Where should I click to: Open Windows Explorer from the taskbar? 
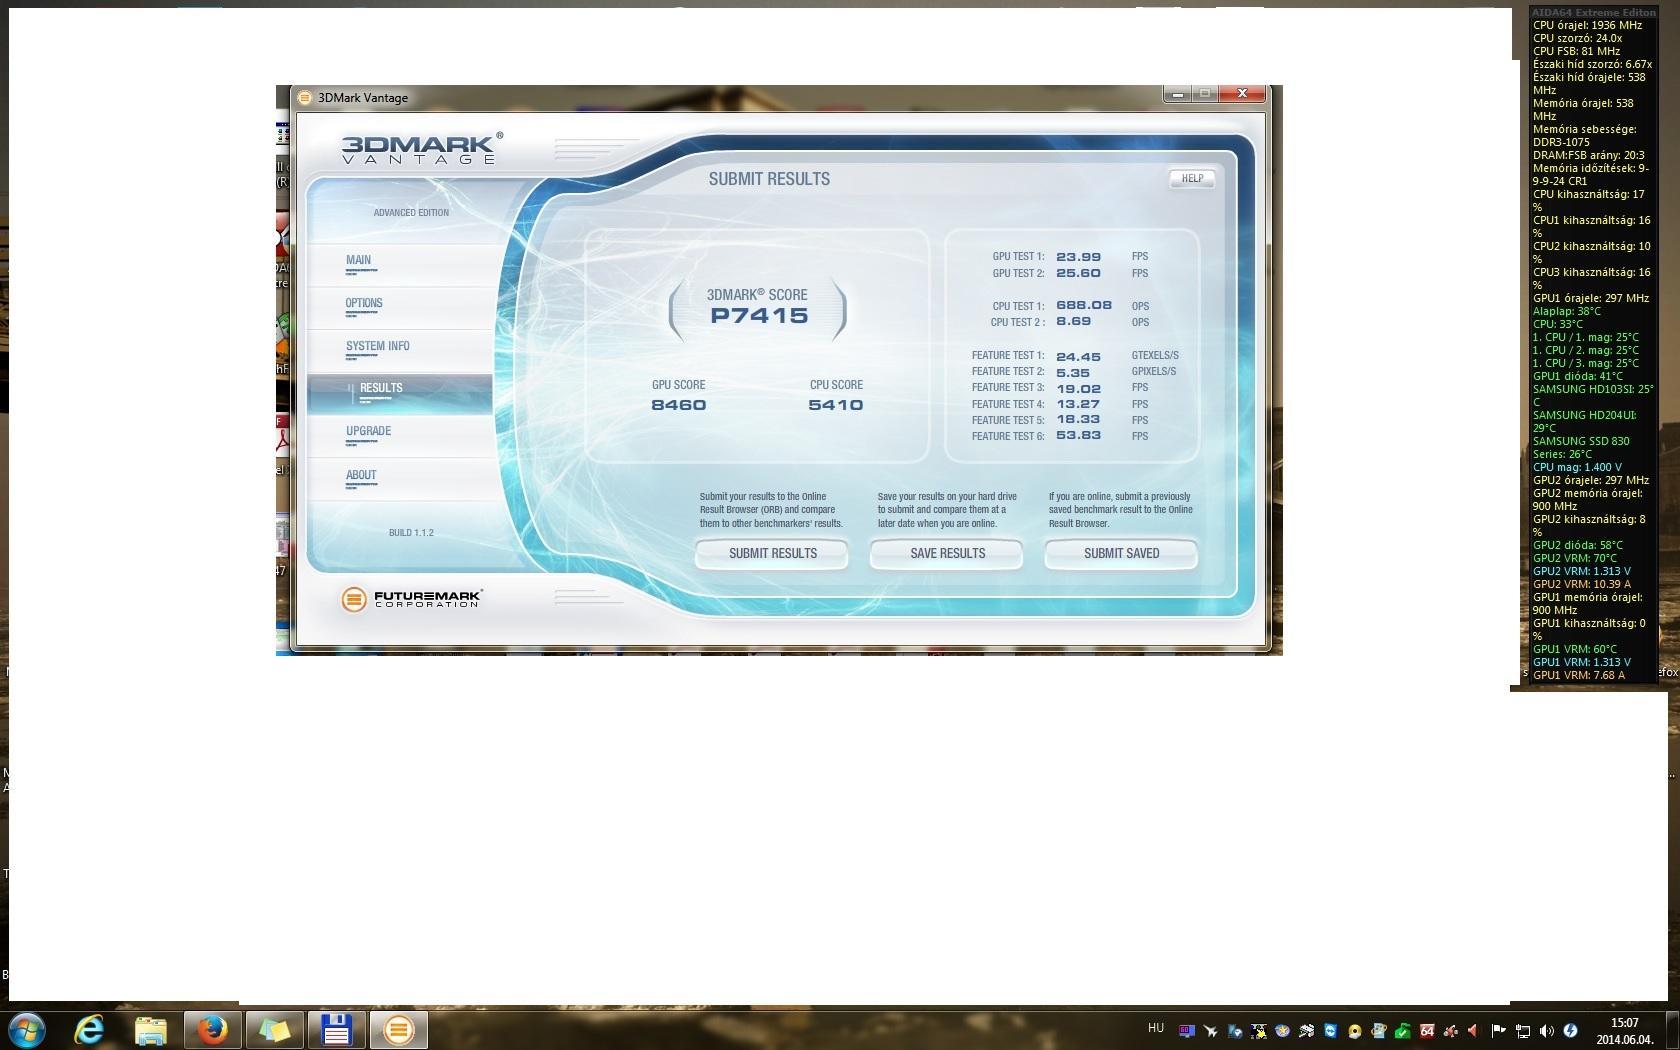[x=150, y=1029]
